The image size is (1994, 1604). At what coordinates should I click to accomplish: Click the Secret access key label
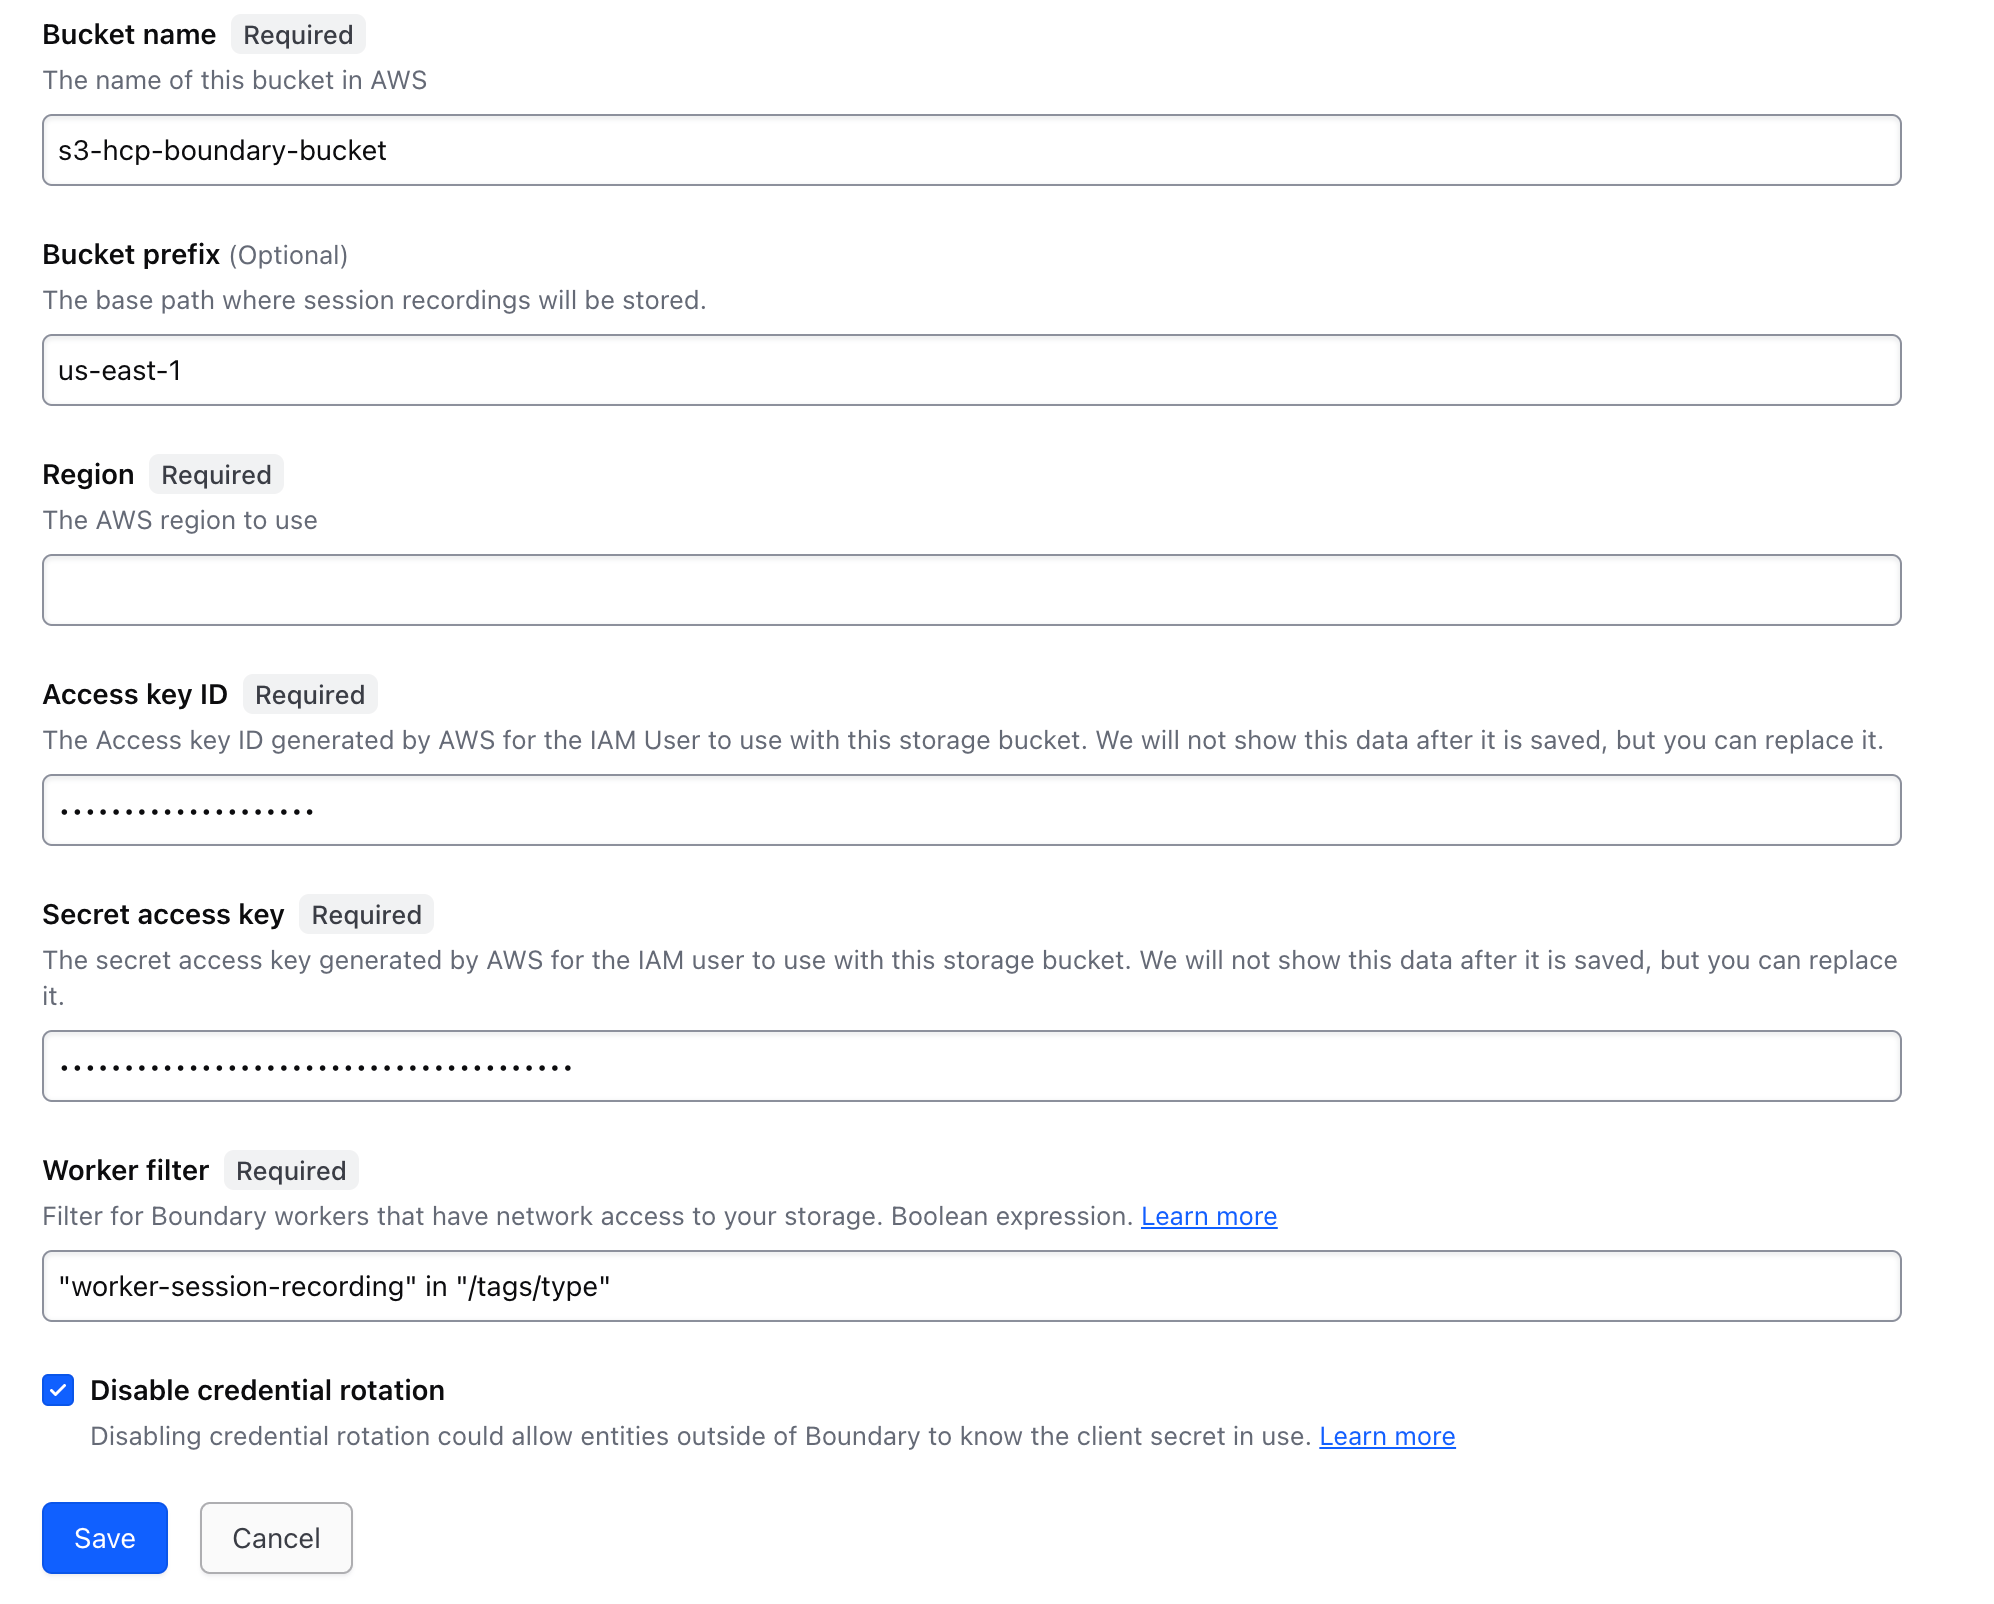point(163,915)
